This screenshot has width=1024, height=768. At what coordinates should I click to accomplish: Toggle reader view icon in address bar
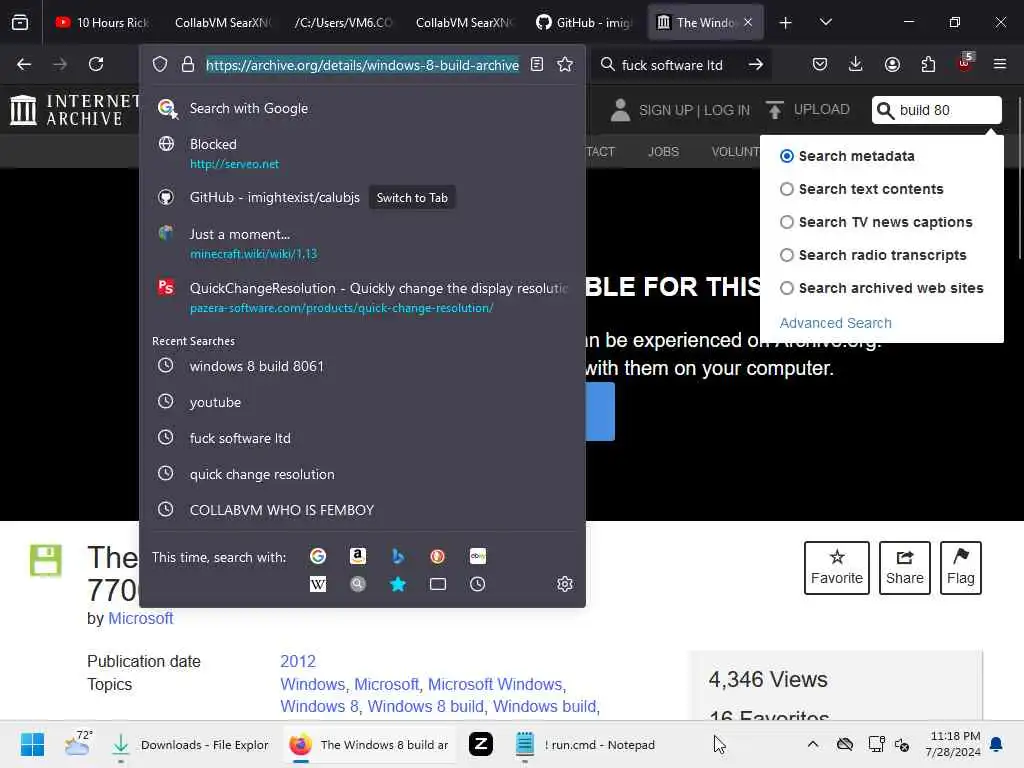[x=537, y=64]
